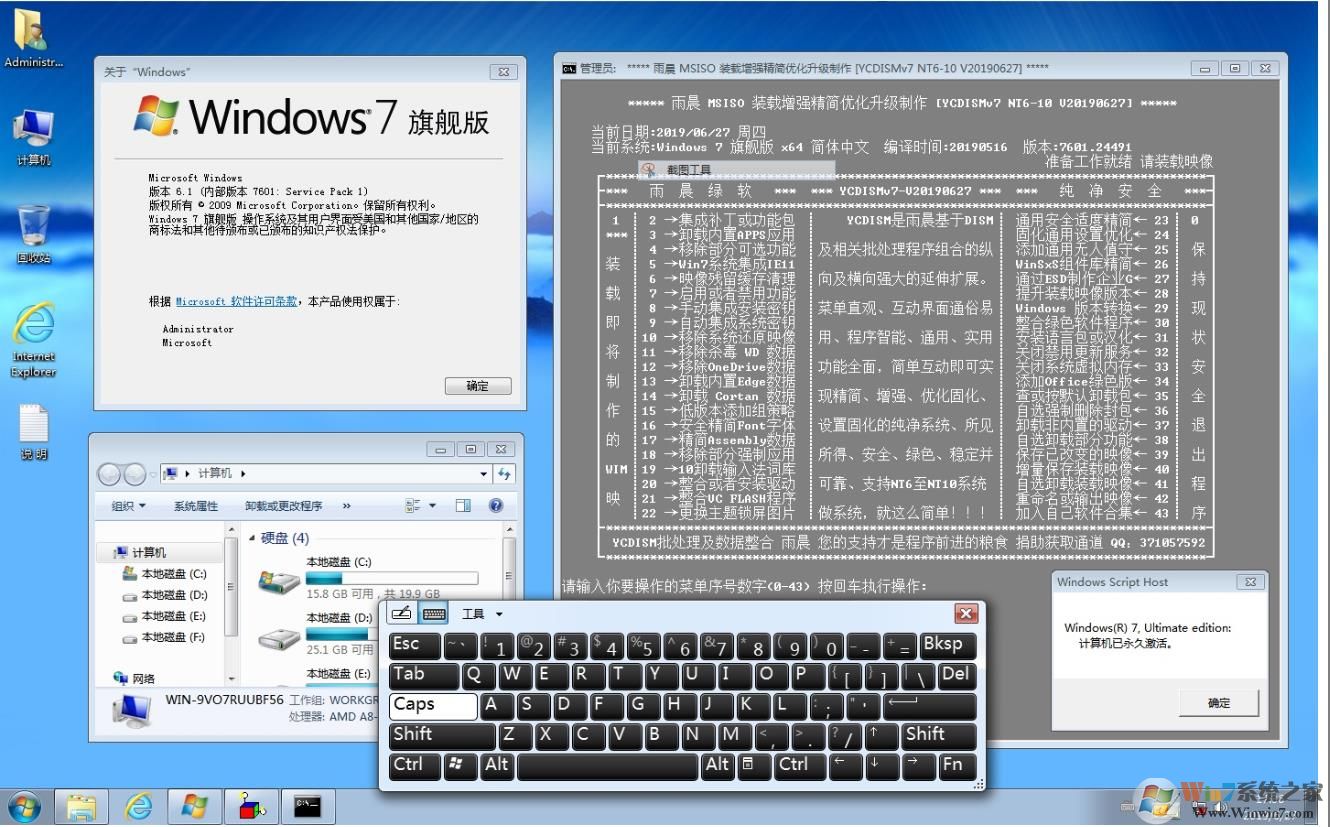This screenshot has width=1330, height=827.
Task: Open the command prompt taskbar icon
Action: click(x=307, y=806)
